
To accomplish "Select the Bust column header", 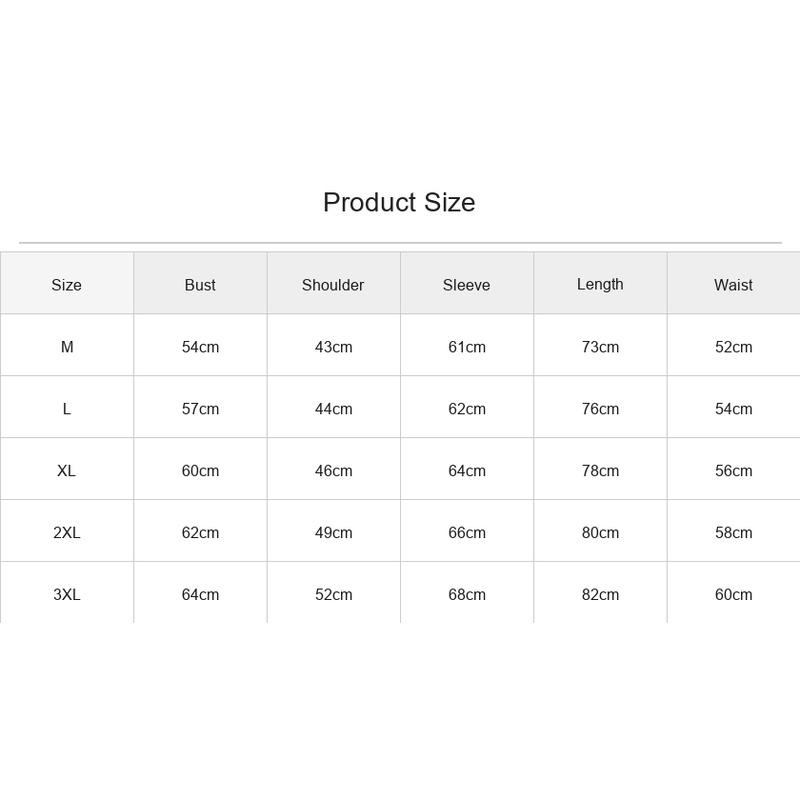I will tap(200, 285).
